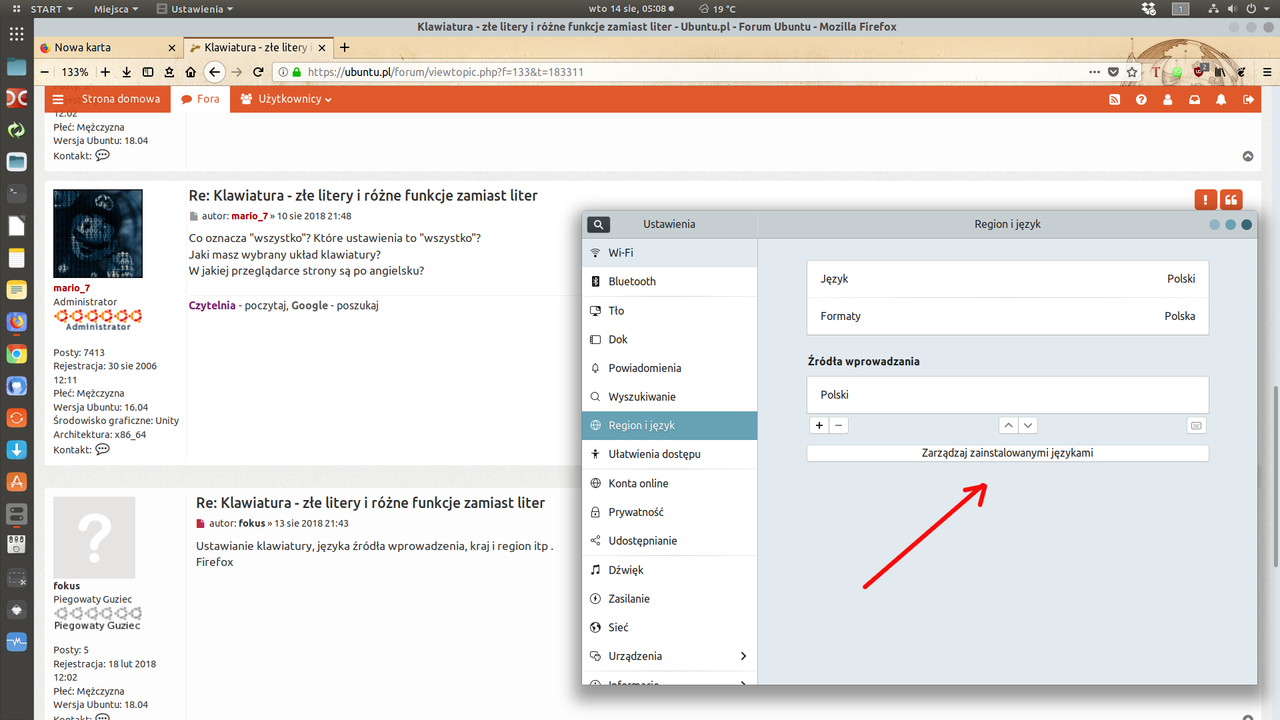This screenshot has height=720, width=1280.
Task: Open the terminal icon in the dock
Action: (16, 193)
